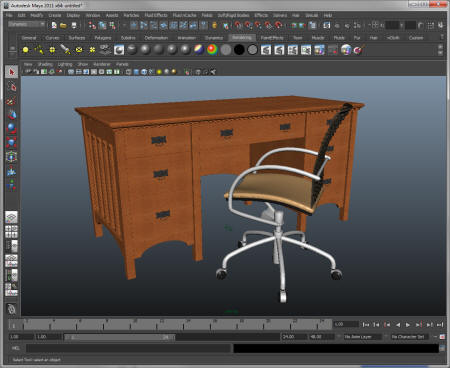This screenshot has height=368, width=450.
Task: Choose the Scale tool in toolbox
Action: (12, 143)
